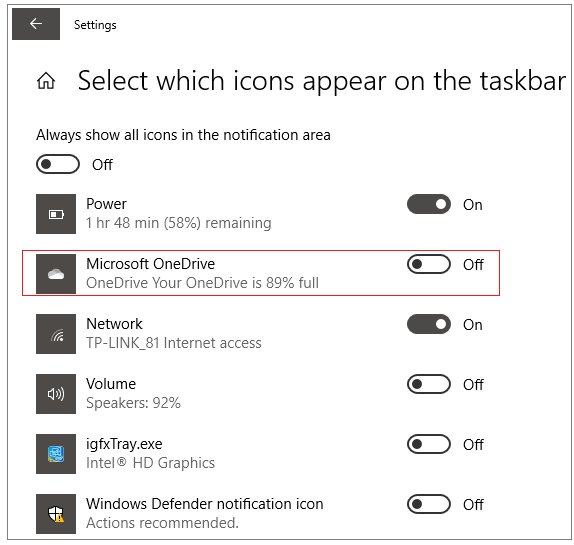Turn on Windows Defender notification icon toggle
The image size is (574, 545).
tap(429, 504)
